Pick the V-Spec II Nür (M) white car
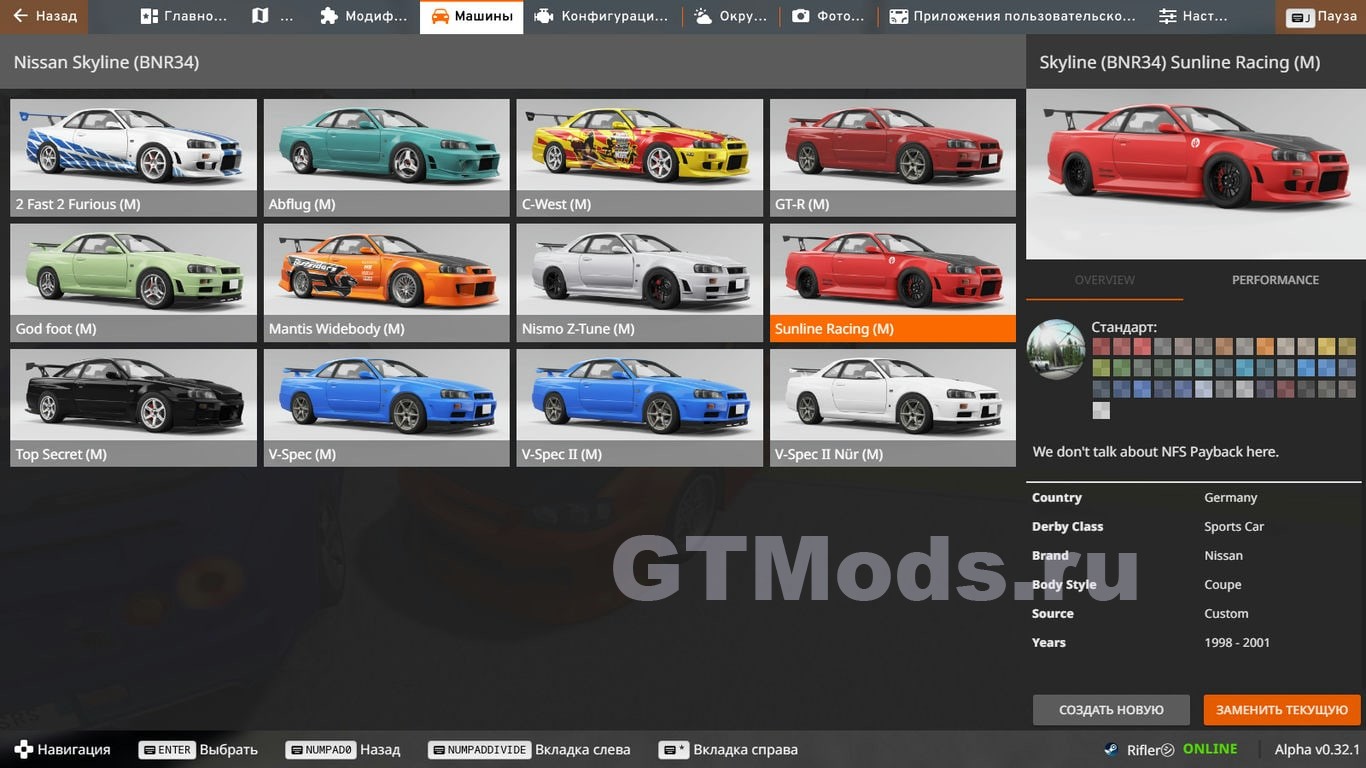 click(893, 408)
